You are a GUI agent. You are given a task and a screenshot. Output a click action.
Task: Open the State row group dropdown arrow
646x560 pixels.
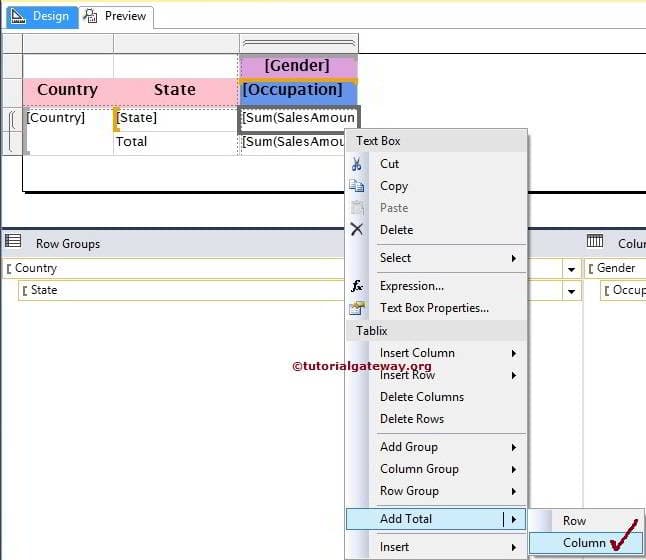(x=571, y=292)
